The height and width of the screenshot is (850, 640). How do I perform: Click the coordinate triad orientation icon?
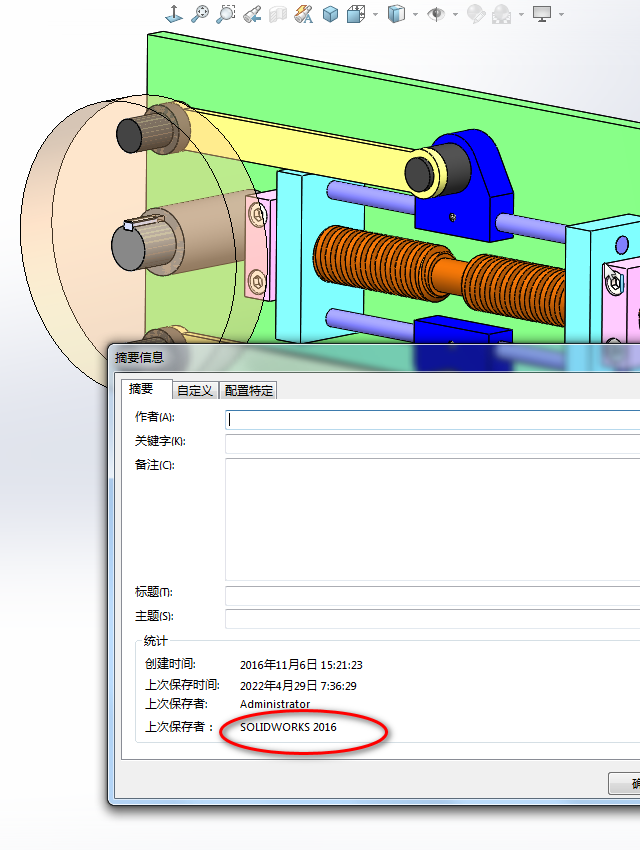[x=174, y=14]
